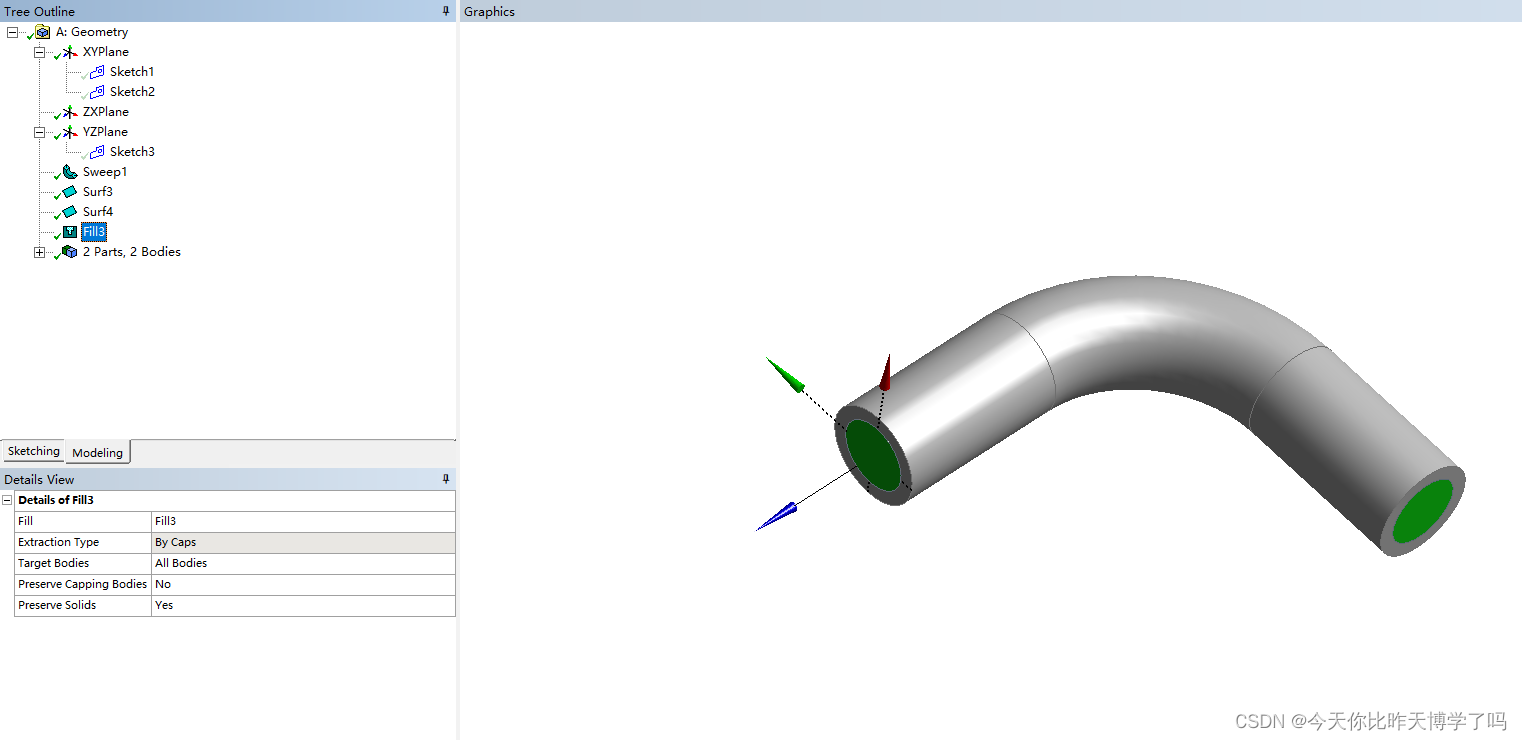
Task: Click the Surf4 surface icon
Action: 69,211
